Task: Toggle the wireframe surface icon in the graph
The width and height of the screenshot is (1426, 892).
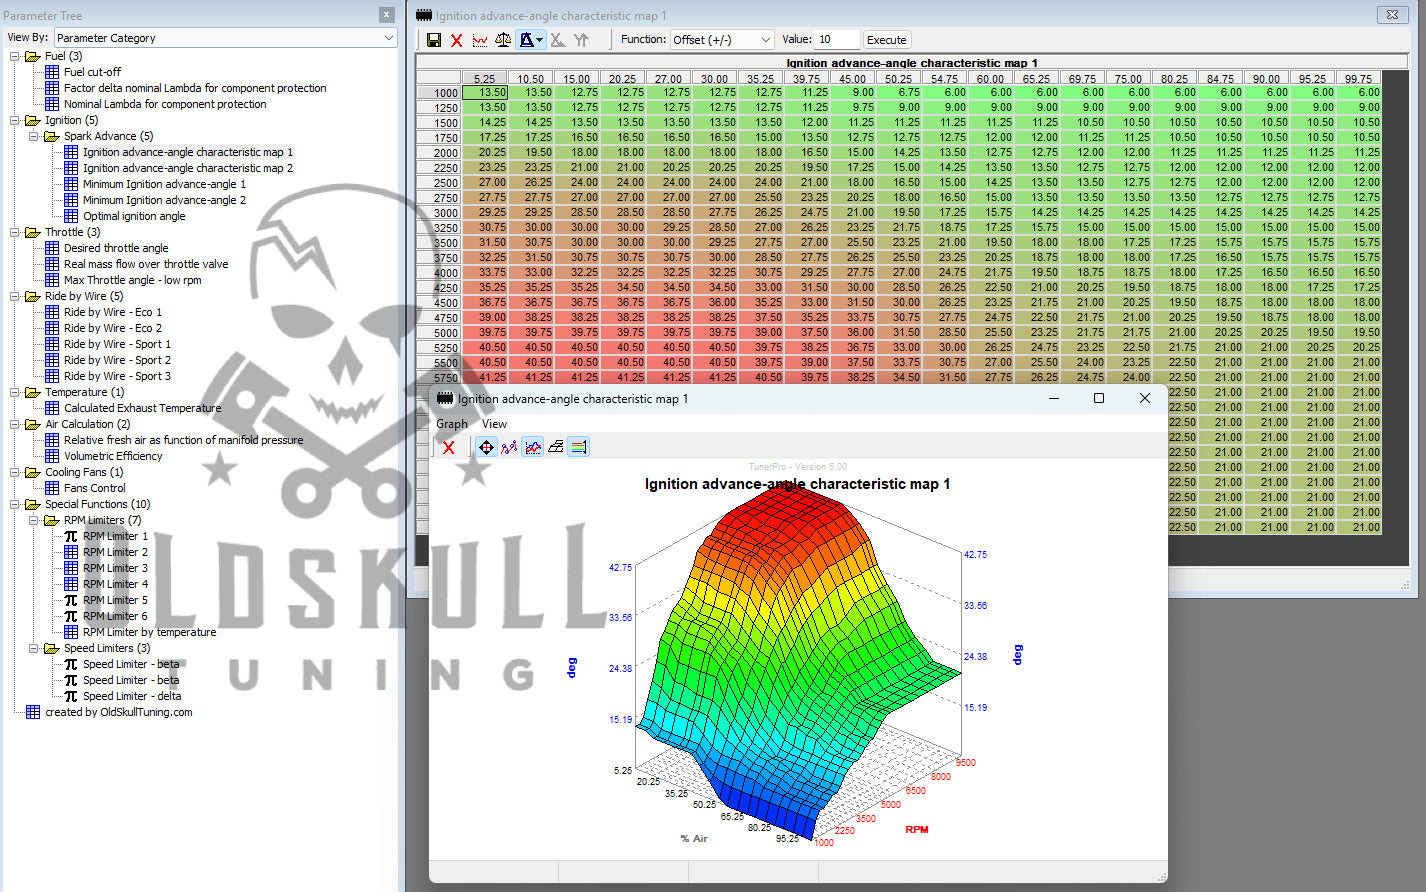Action: coord(555,447)
